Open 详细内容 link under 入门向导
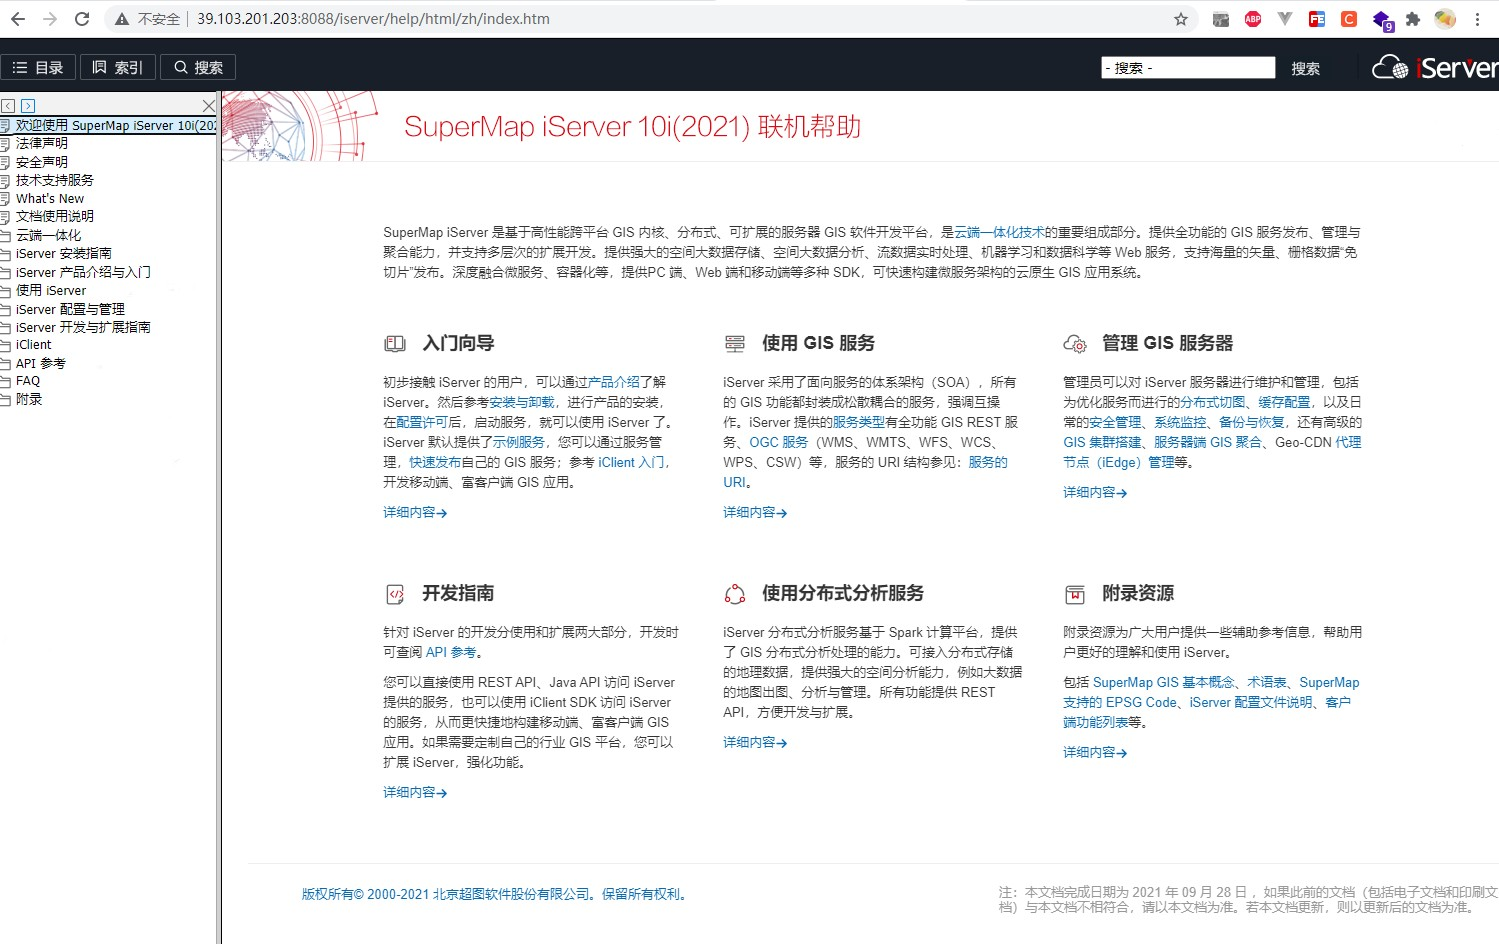The height and width of the screenshot is (944, 1499). coord(415,512)
